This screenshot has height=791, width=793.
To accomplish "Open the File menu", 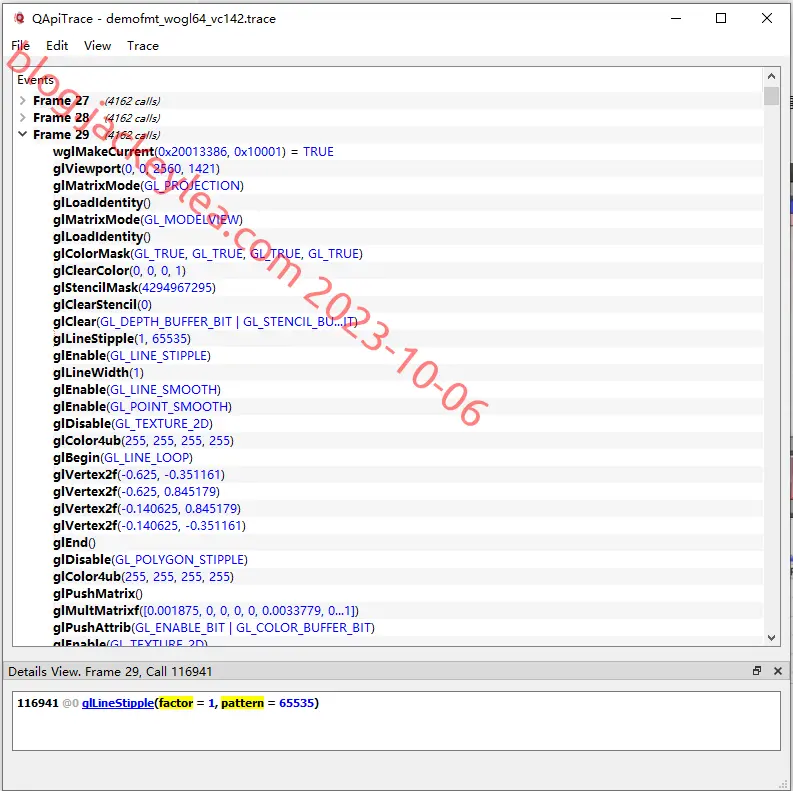I will (x=21, y=46).
